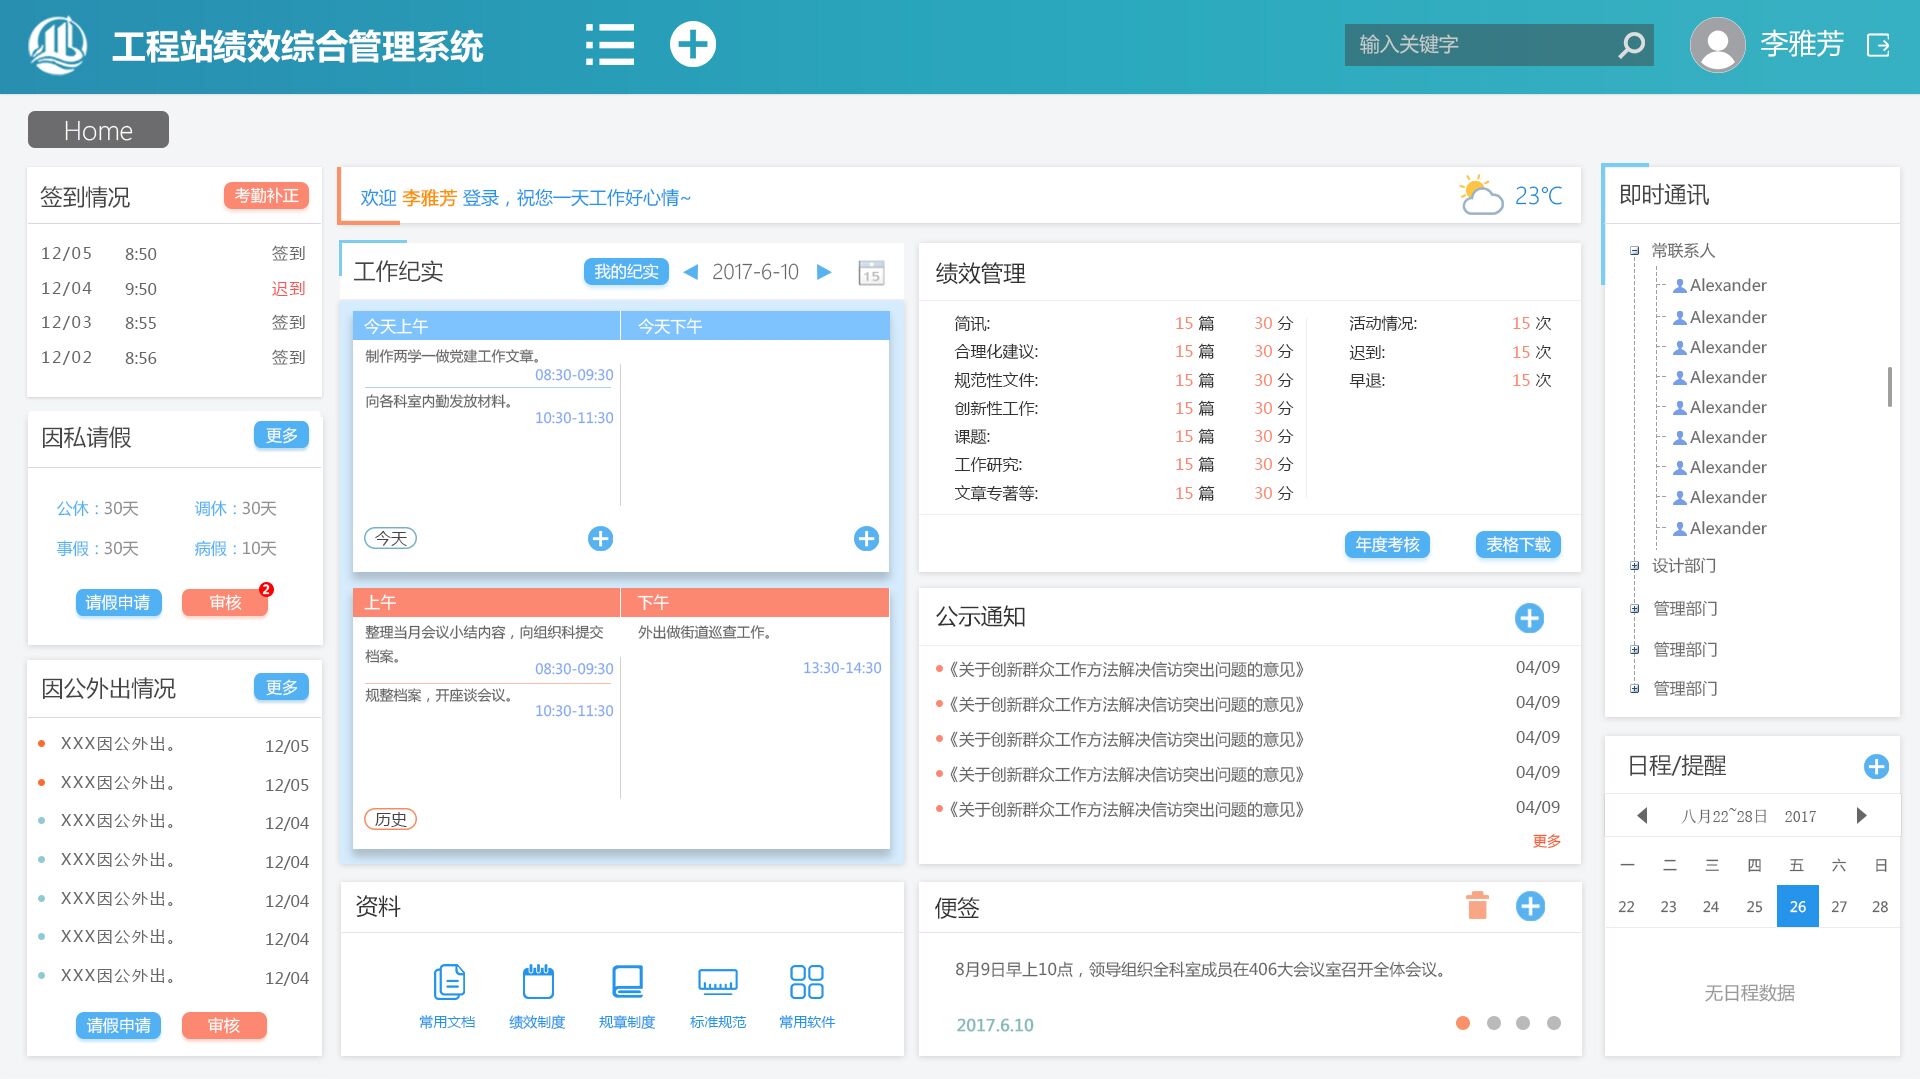Add a new 日程/提醒 entry
This screenshot has width=1920, height=1079.
1876,767
